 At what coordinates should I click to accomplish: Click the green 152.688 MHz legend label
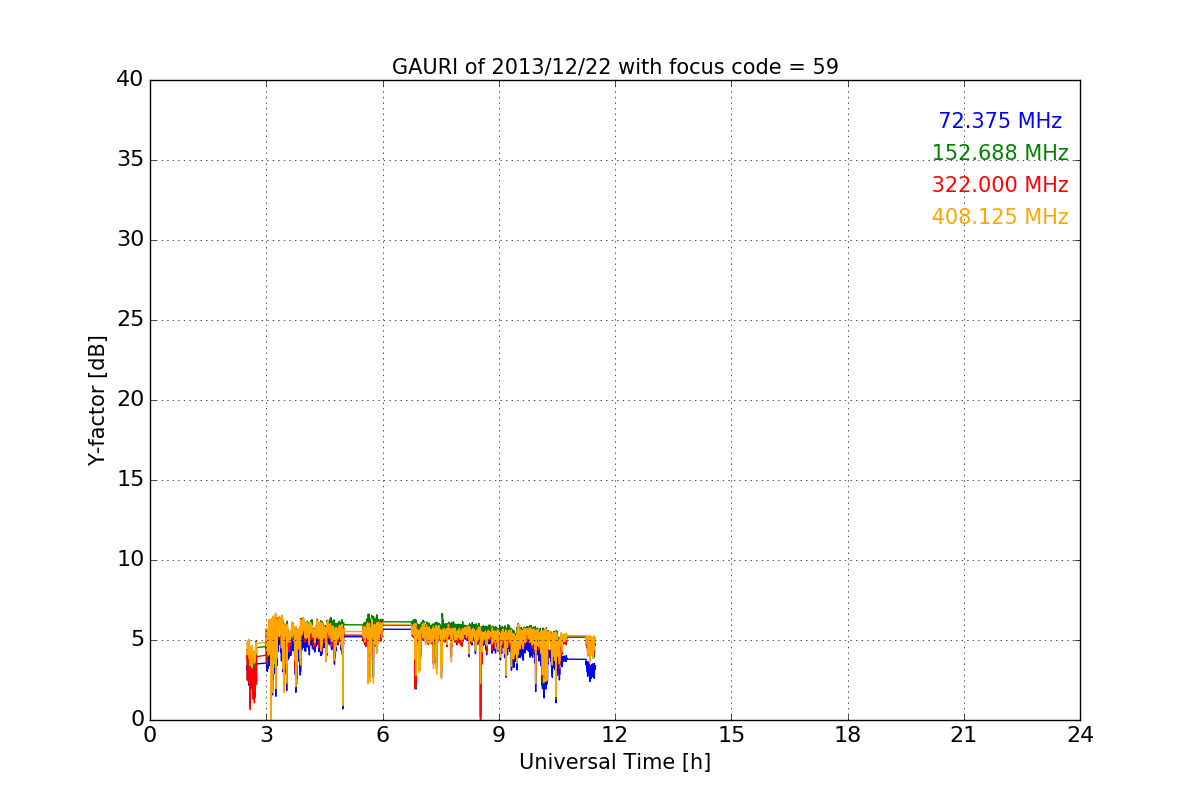1000,153
